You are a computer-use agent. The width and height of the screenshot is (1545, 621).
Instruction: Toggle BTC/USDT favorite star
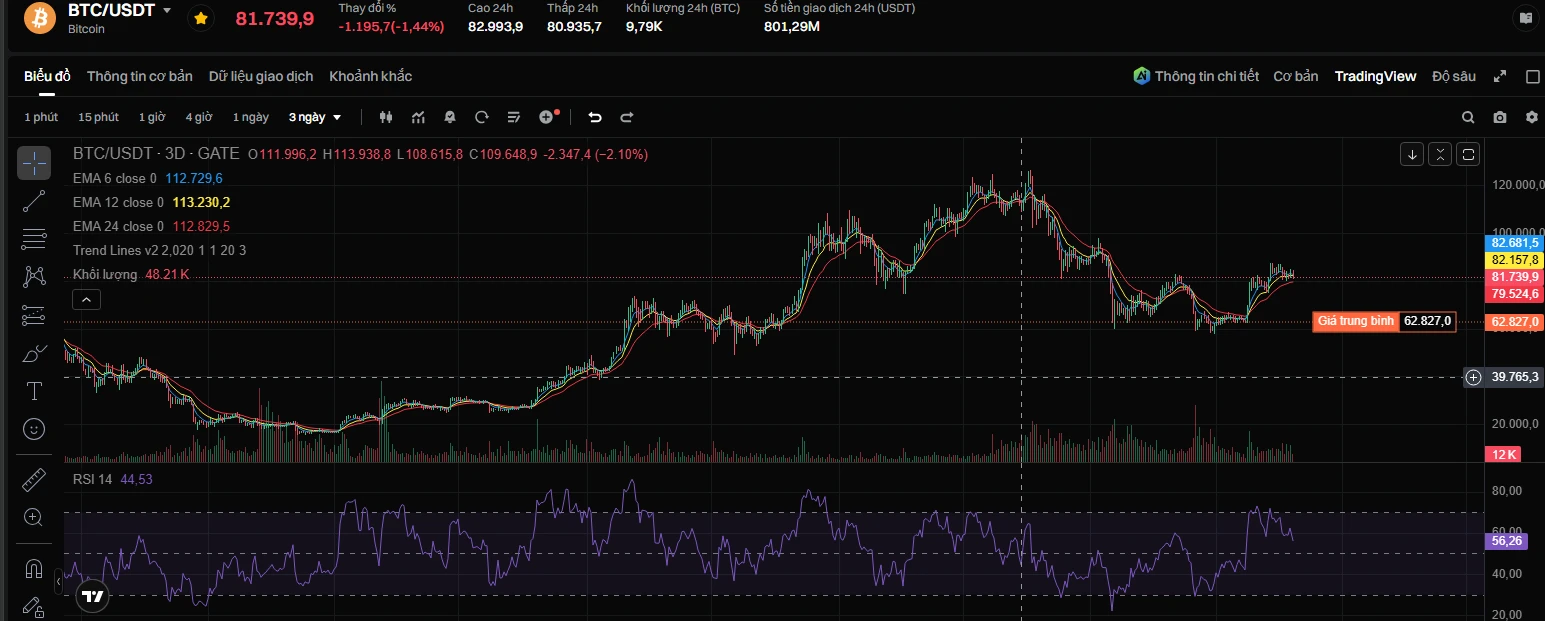[201, 18]
